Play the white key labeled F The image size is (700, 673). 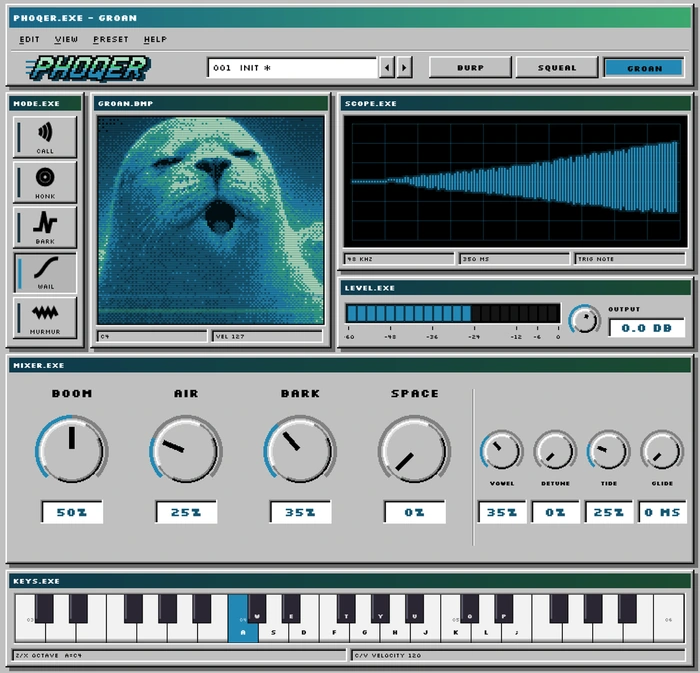click(x=334, y=631)
